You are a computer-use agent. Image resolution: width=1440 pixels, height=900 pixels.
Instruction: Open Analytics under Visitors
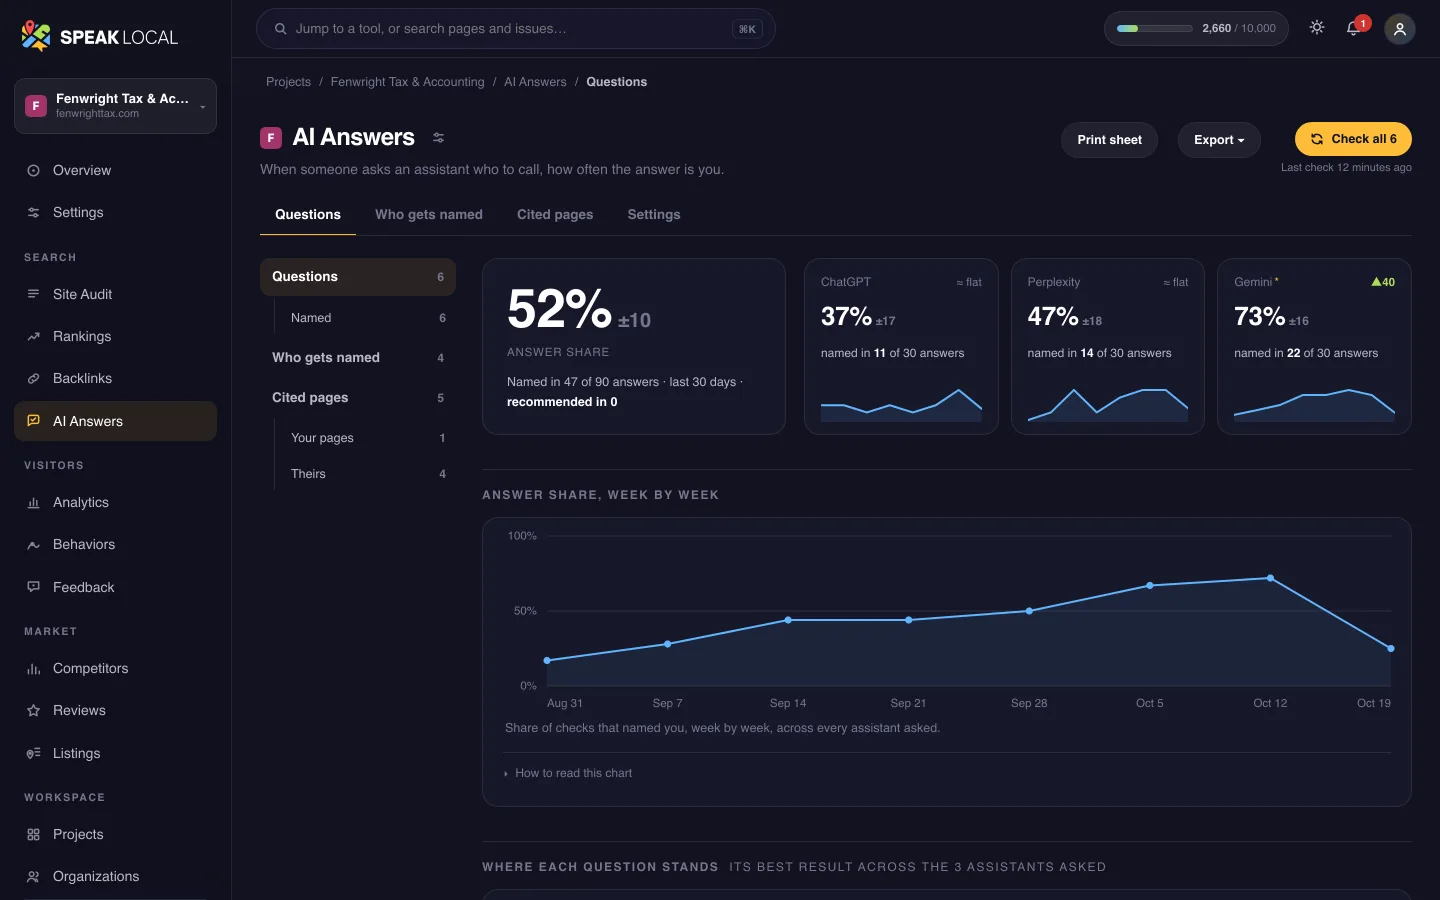click(x=115, y=502)
